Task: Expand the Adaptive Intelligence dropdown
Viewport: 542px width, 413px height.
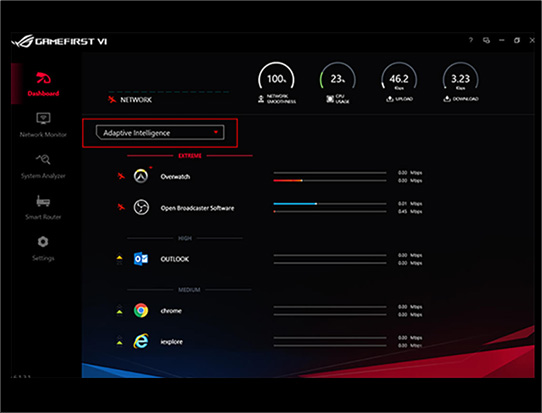Action: coord(160,133)
